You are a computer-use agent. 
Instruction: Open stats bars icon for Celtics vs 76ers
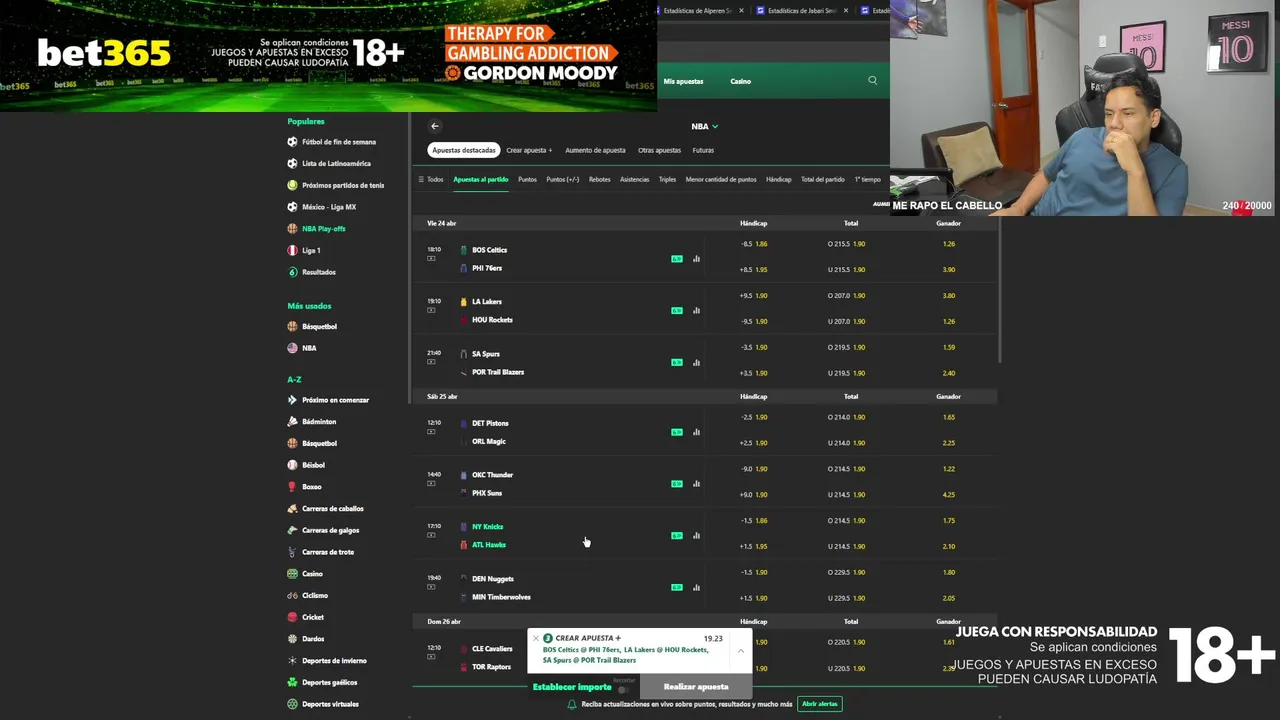coord(696,259)
